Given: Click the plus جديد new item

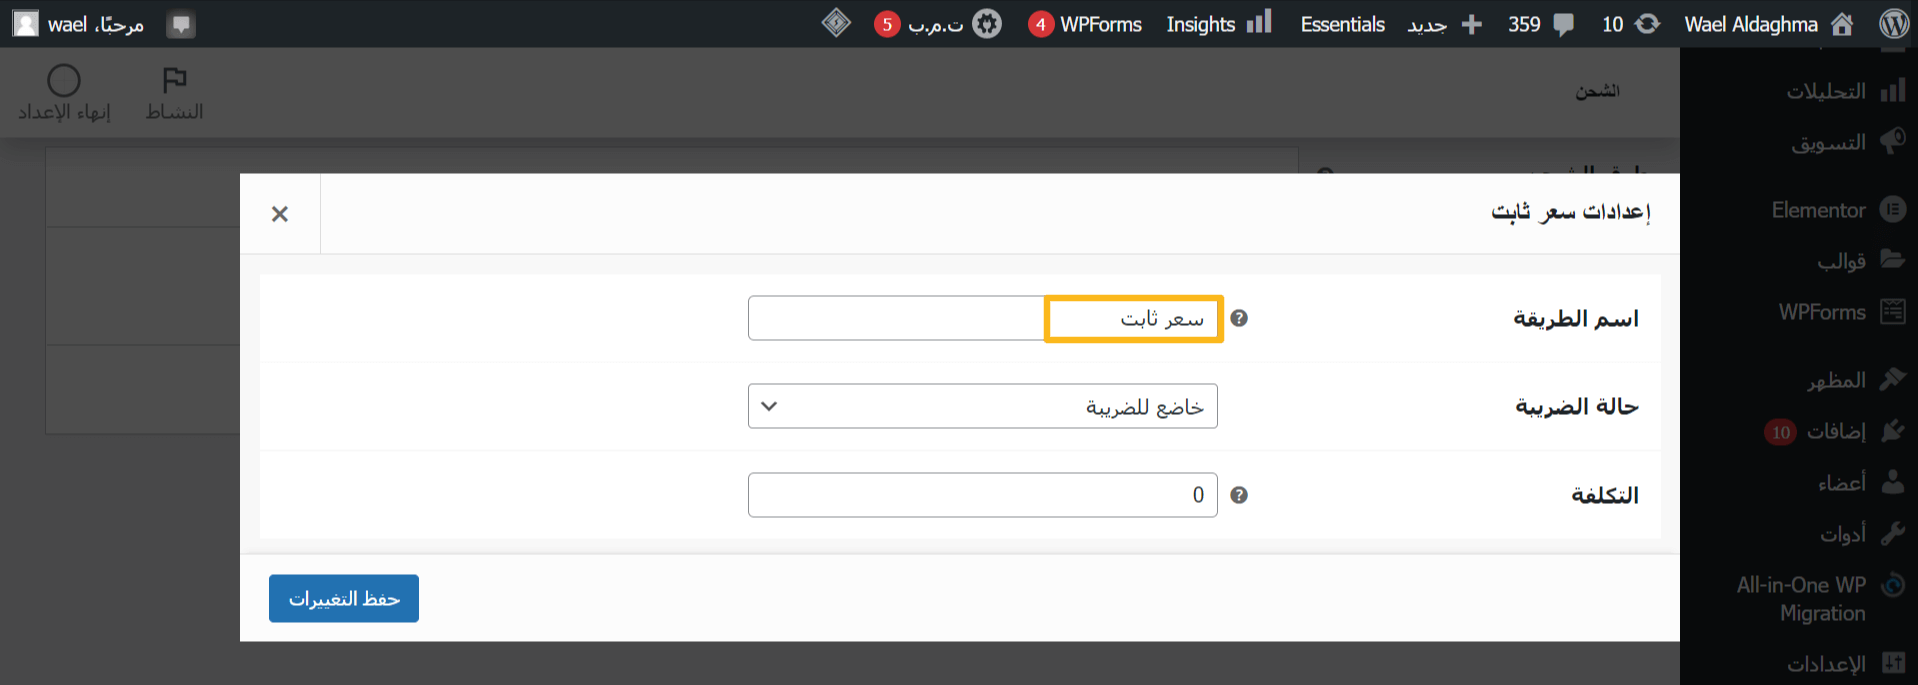Looking at the screenshot, I should click(1444, 24).
